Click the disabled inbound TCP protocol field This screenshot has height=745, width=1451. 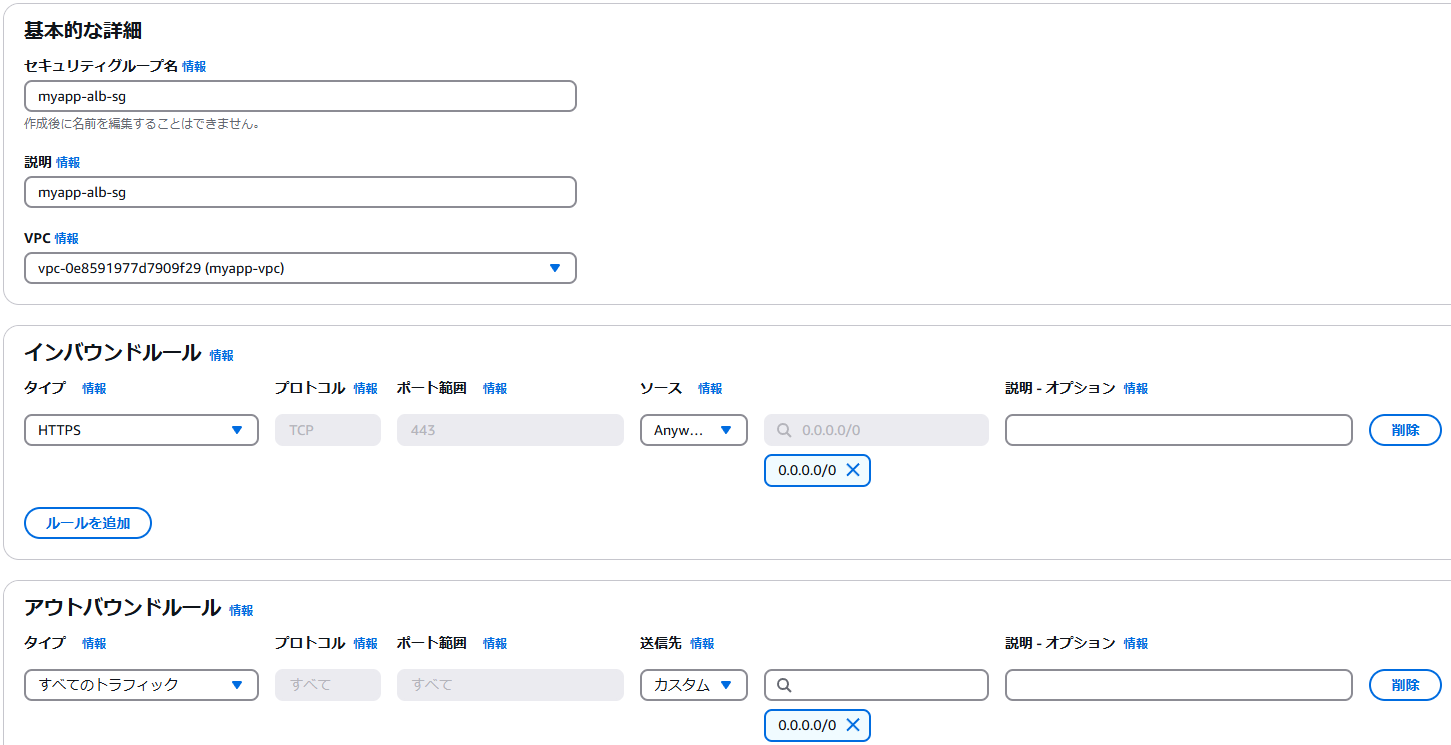click(x=328, y=430)
